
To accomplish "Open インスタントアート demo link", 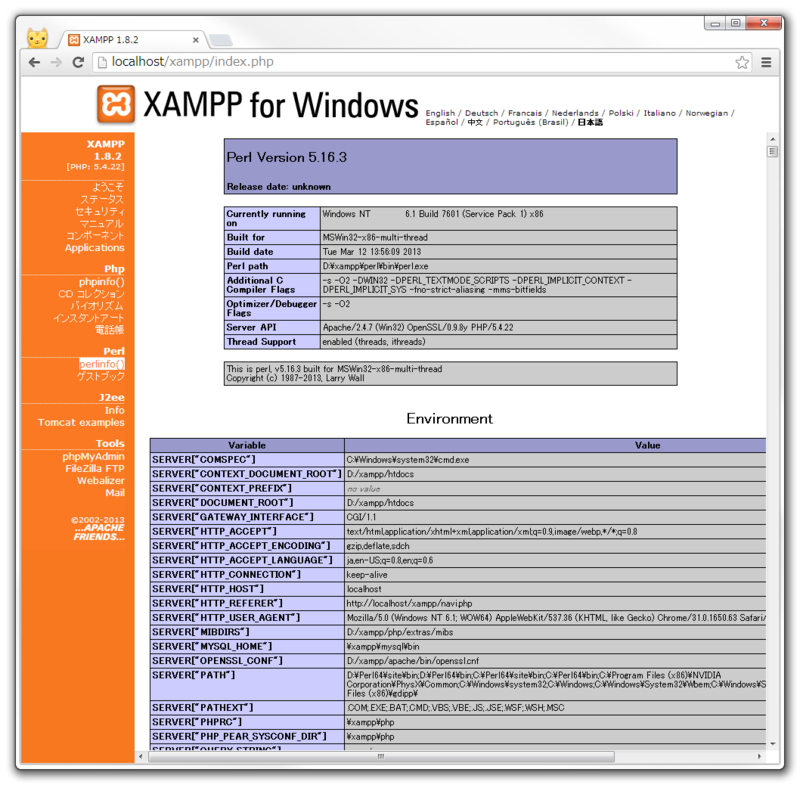I will pos(89,318).
